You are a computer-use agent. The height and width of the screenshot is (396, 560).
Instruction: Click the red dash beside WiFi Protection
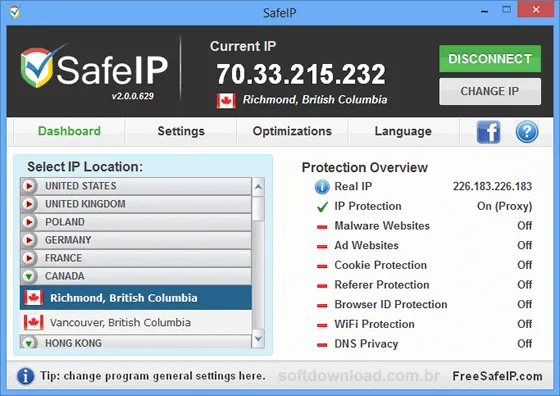click(x=322, y=325)
